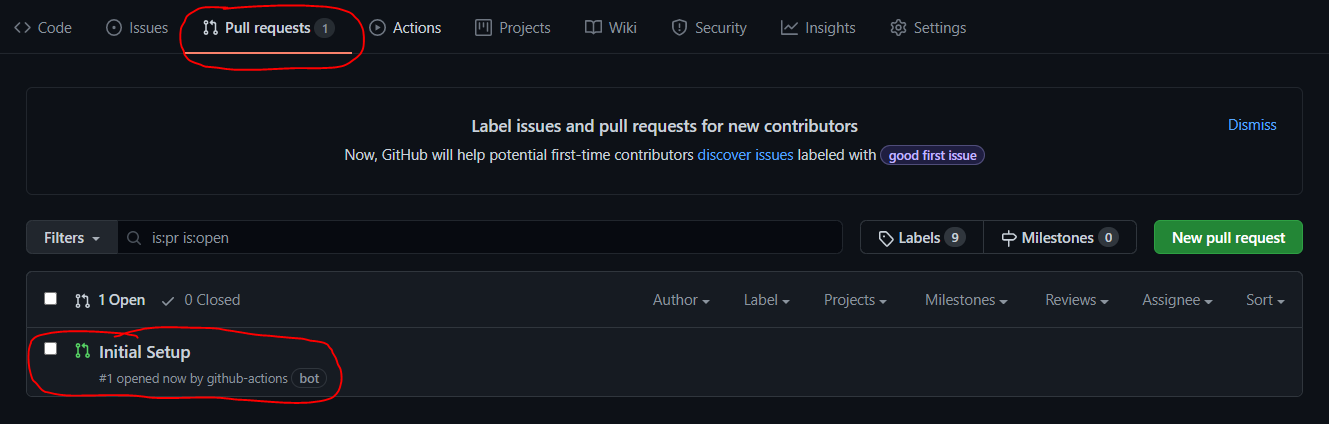Click the Projects board icon
Screen dimensions: 1329x424
[x=483, y=28]
